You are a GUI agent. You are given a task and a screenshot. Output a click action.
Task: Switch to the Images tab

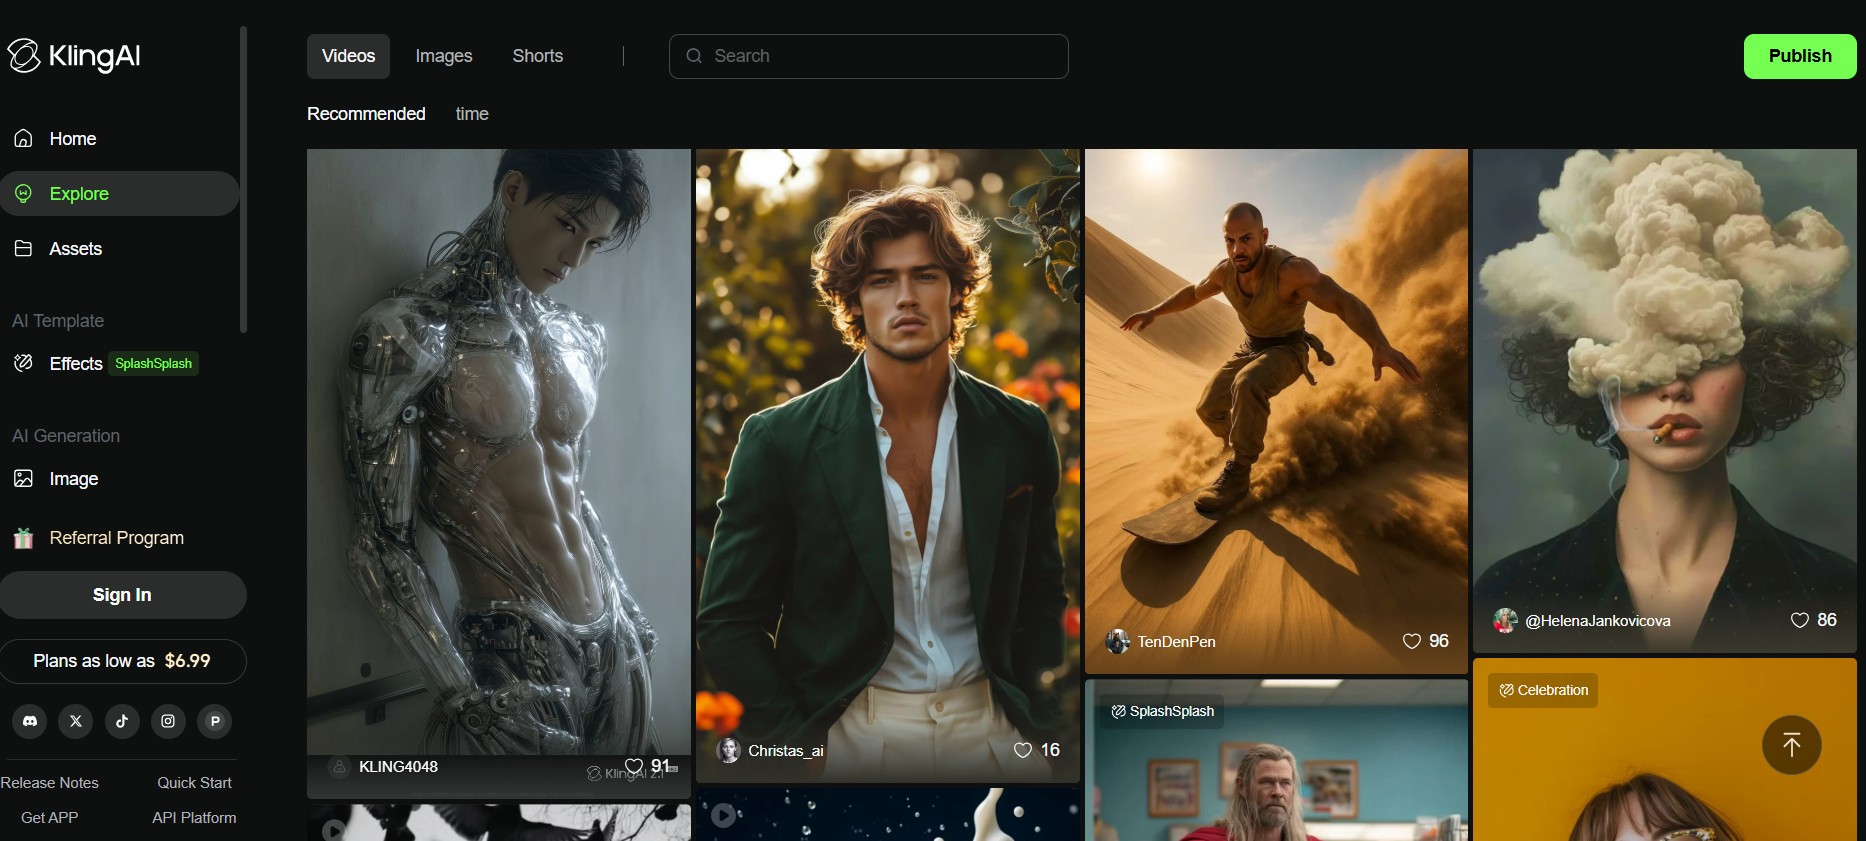pos(444,56)
